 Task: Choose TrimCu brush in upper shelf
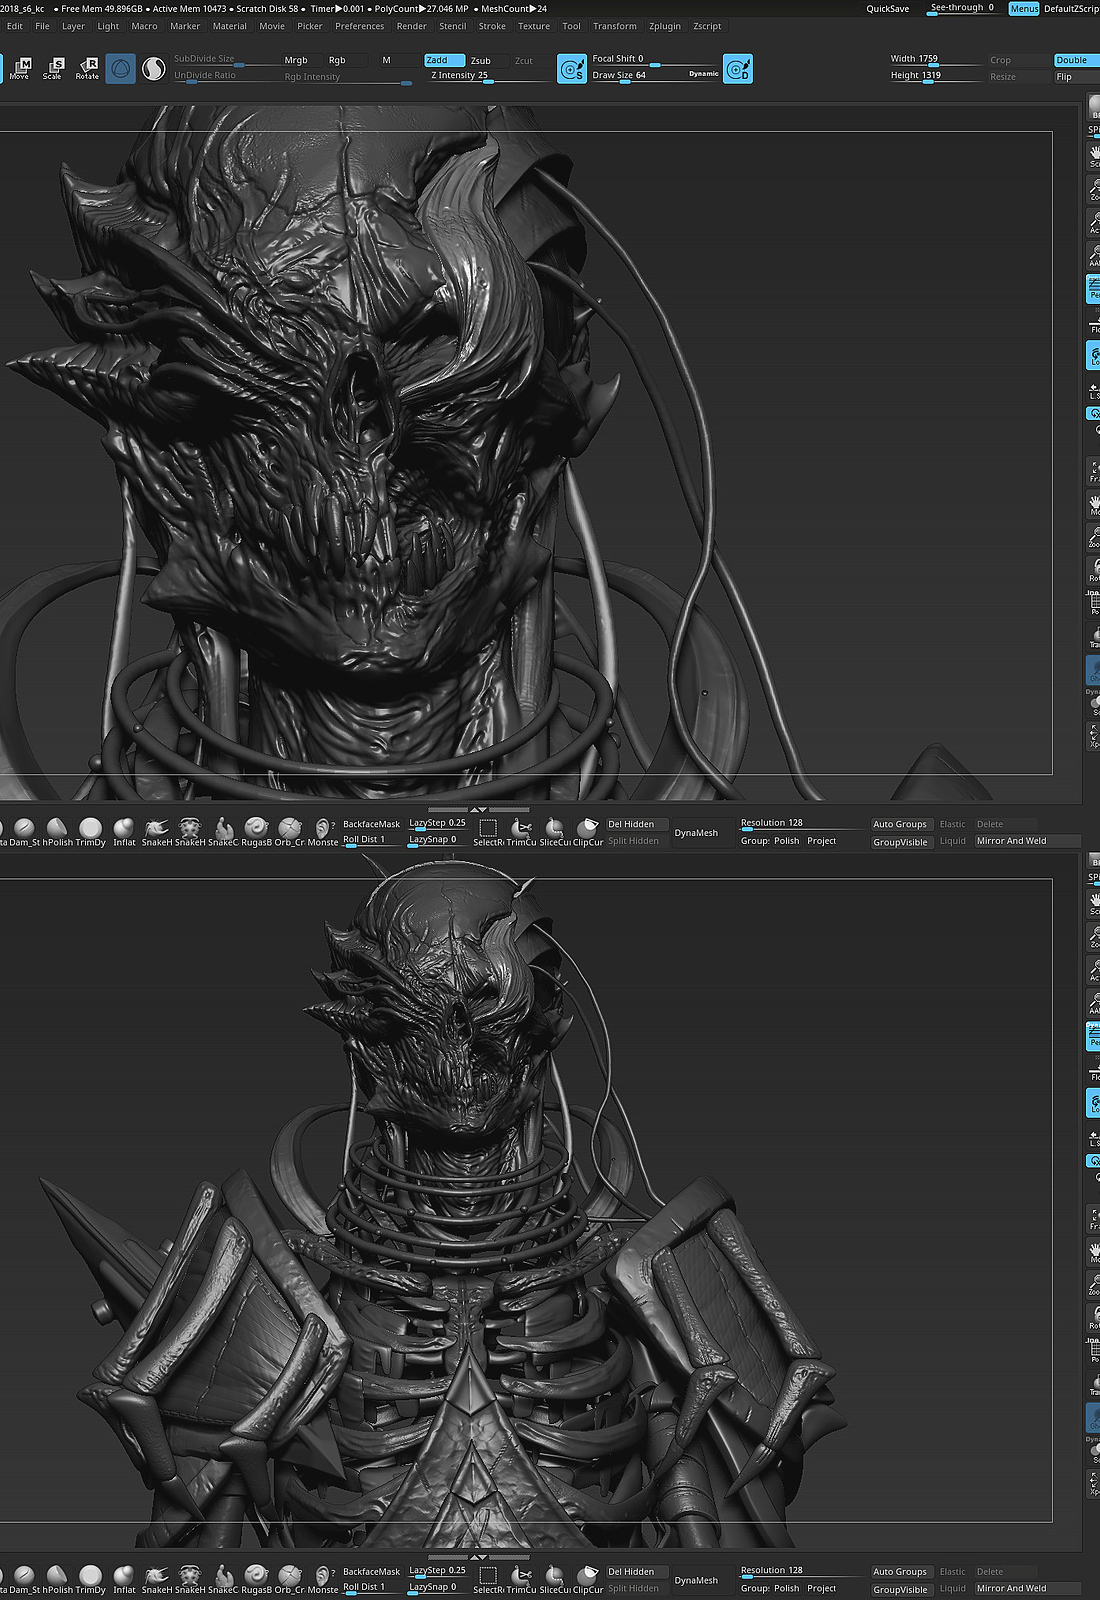click(521, 832)
